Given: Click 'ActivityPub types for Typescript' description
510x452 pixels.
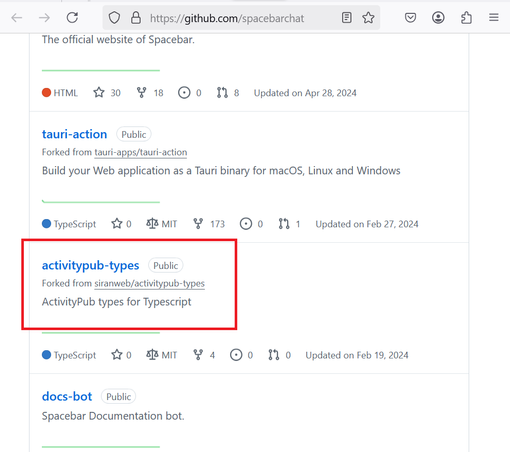Looking at the screenshot, I should pos(116,302).
